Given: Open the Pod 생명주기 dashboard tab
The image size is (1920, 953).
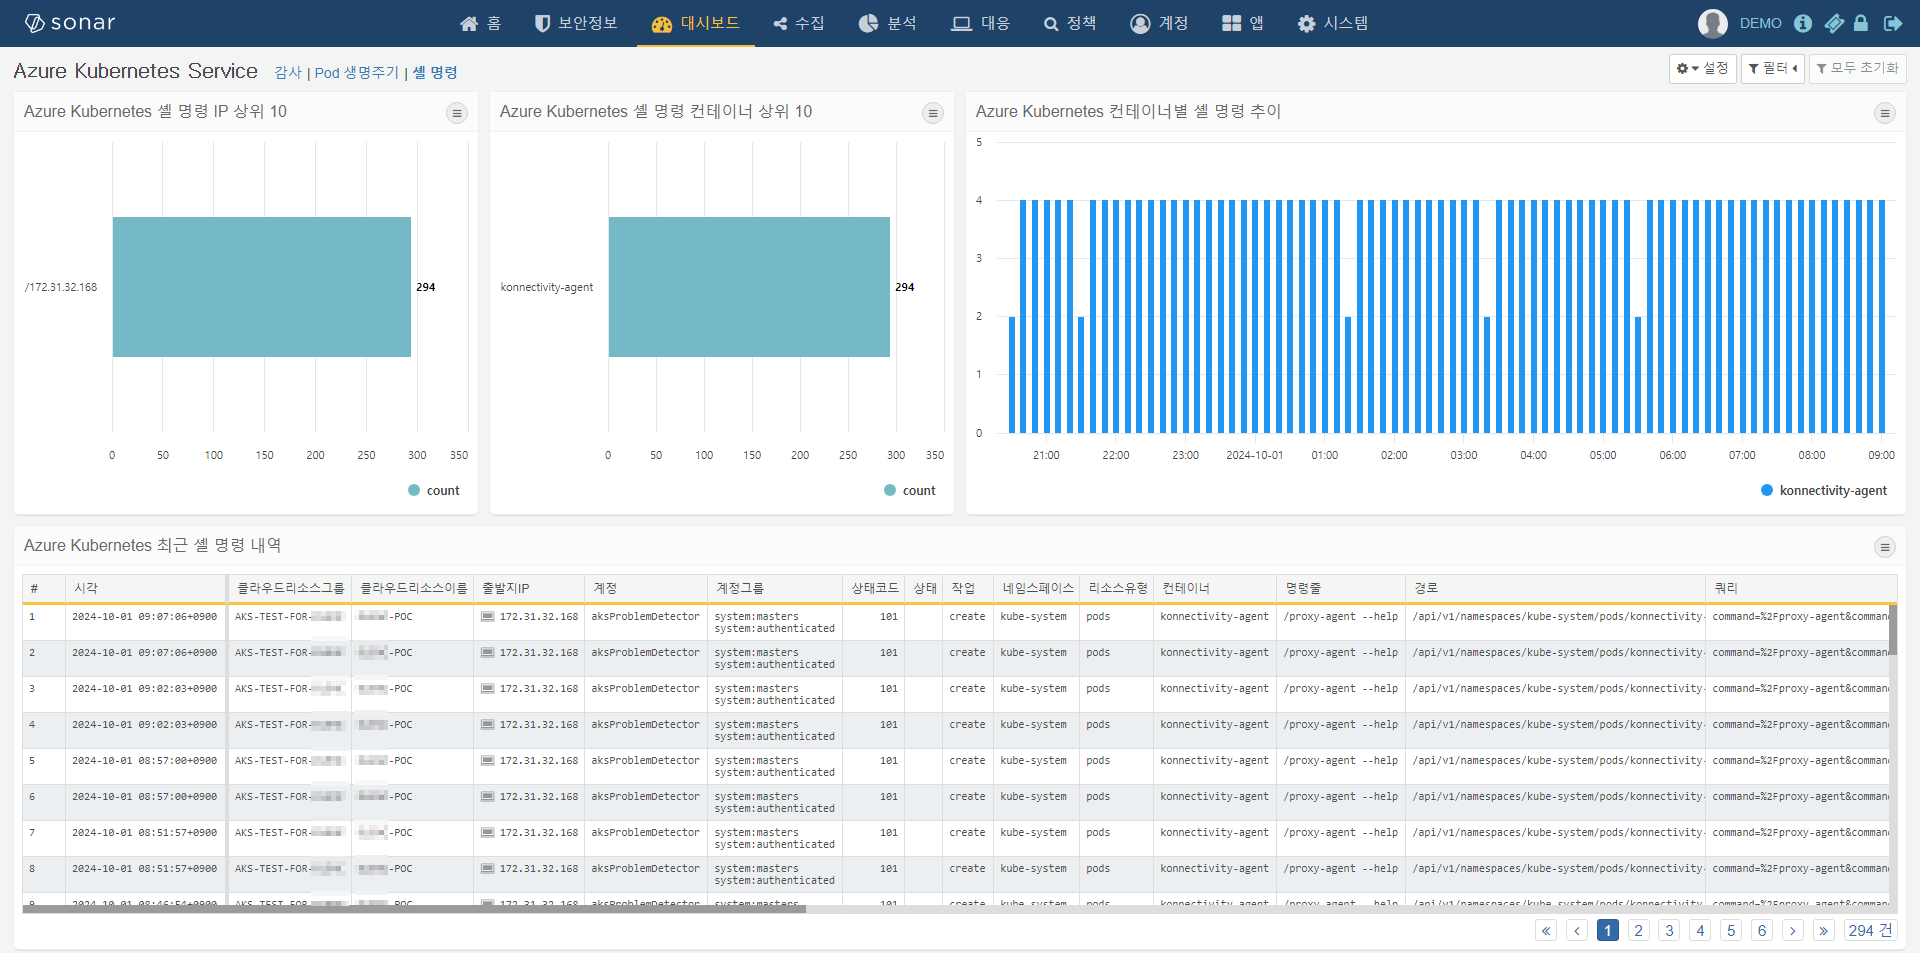Looking at the screenshot, I should [356, 72].
